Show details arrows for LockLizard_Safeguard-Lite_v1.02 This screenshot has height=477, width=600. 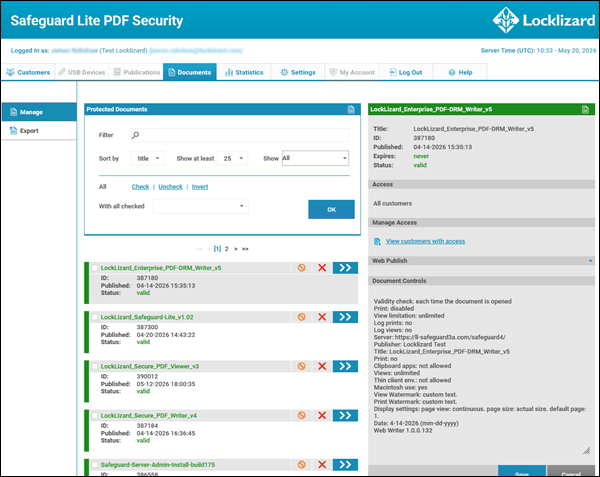345,317
